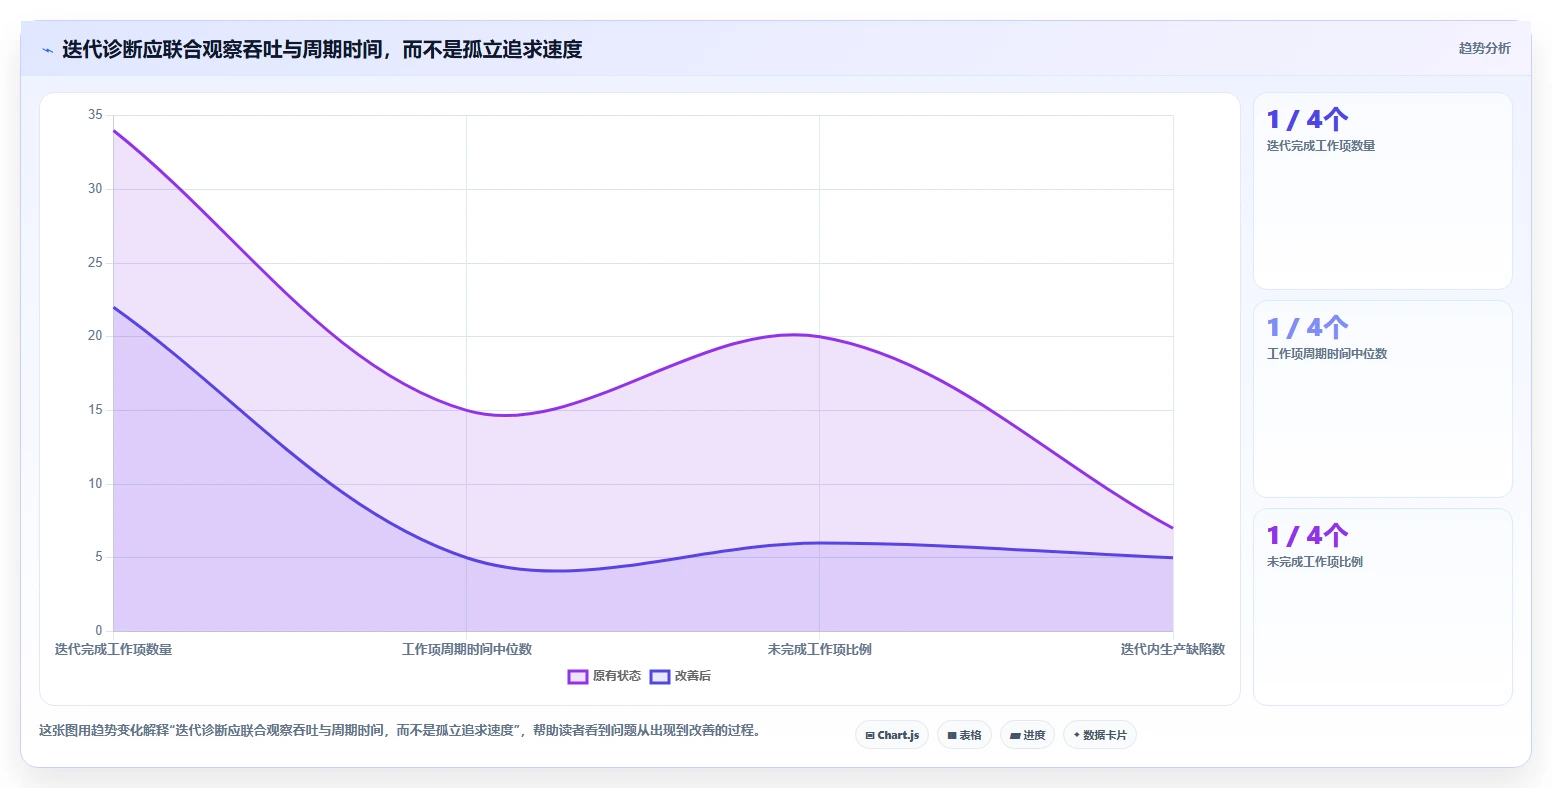The width and height of the screenshot is (1552, 788).
Task: Click the y-axis tick label 10
Action: click(x=95, y=484)
